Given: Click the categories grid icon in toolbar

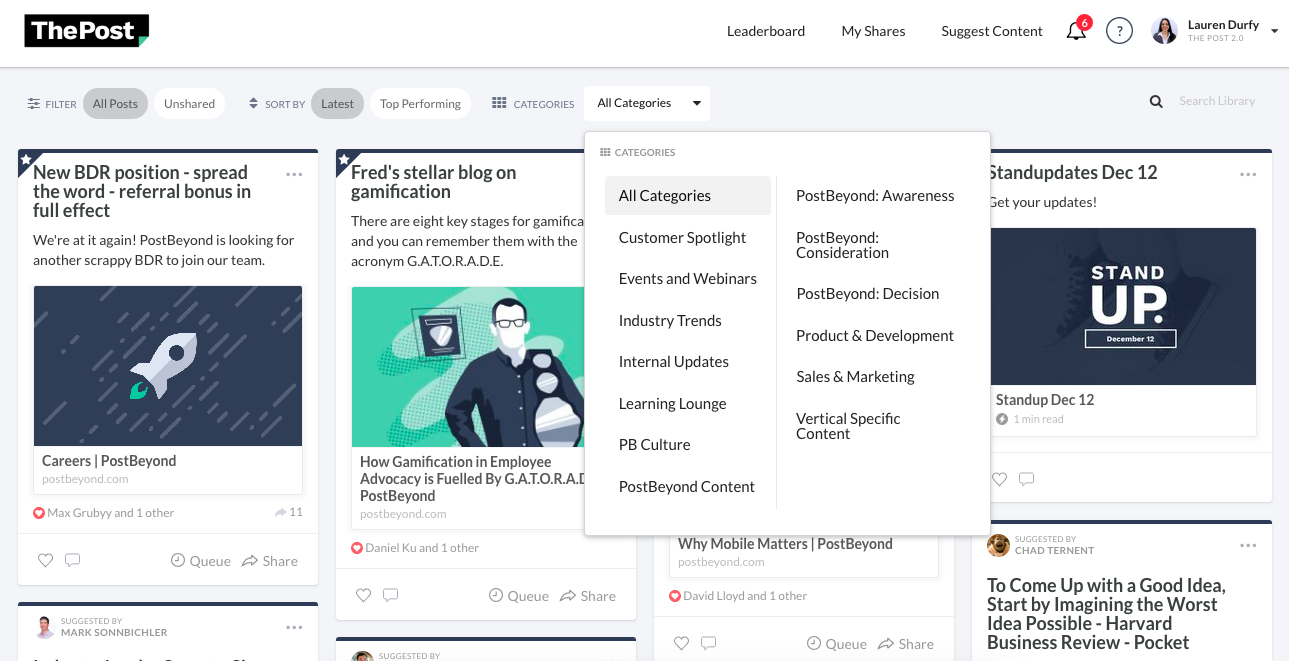Looking at the screenshot, I should click(500, 103).
